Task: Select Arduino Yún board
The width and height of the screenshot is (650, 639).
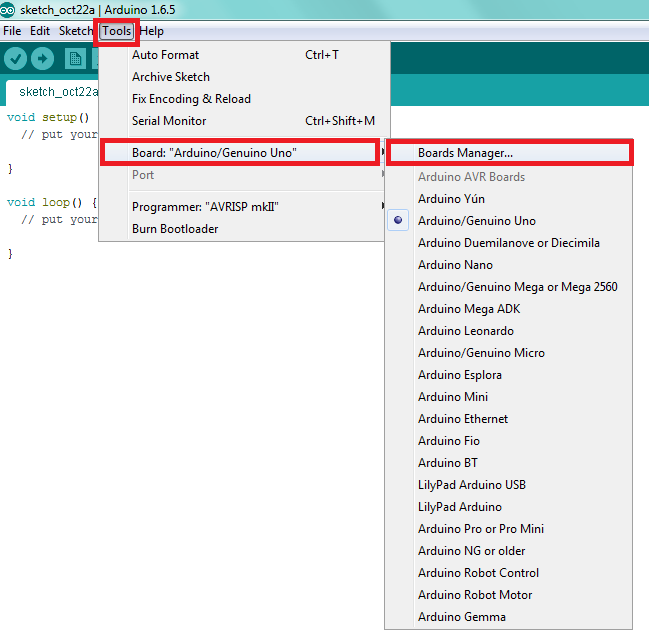Action: click(509, 199)
